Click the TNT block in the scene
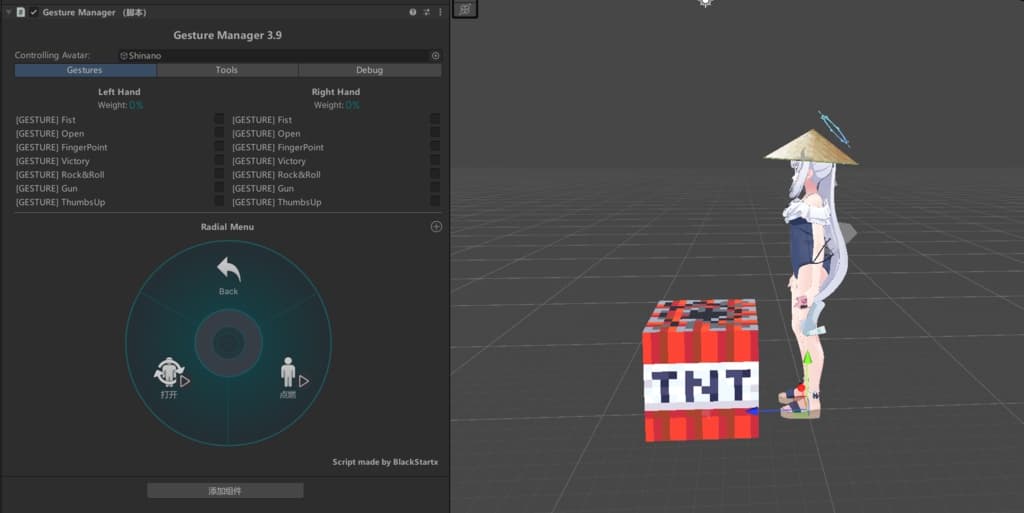Image resolution: width=1024 pixels, height=513 pixels. pos(700,372)
